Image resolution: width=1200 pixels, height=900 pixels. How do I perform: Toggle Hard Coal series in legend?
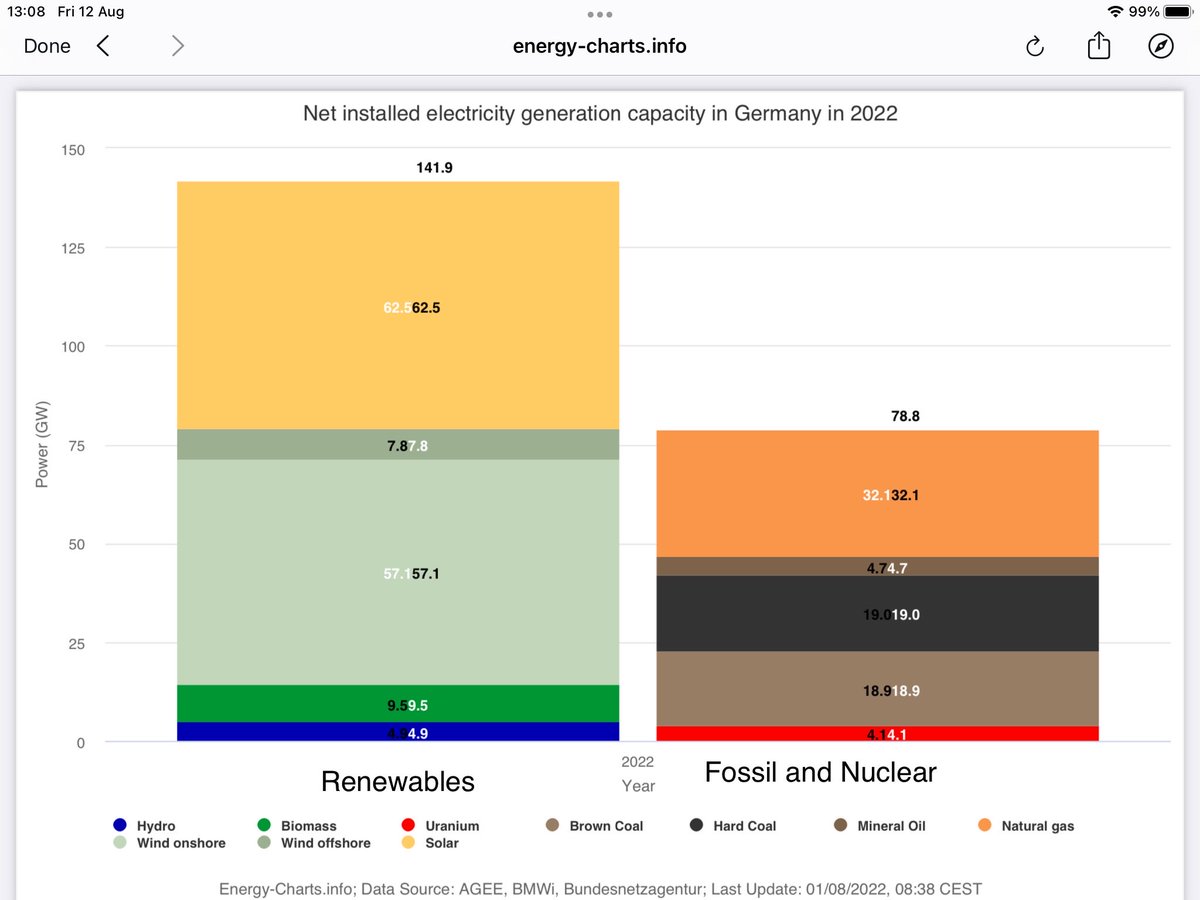tap(732, 826)
